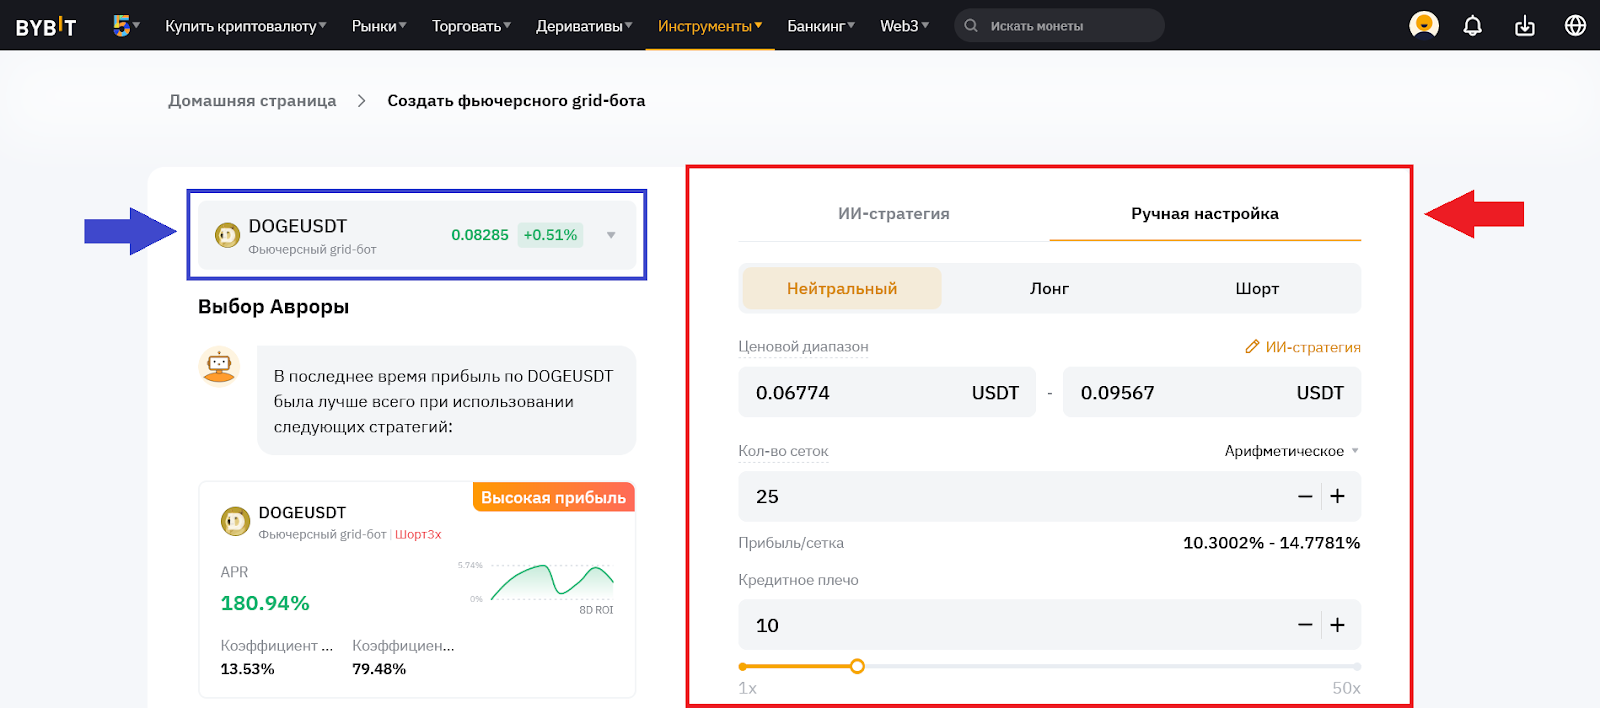Click the Dogecoin icon in strategy card

point(235,521)
